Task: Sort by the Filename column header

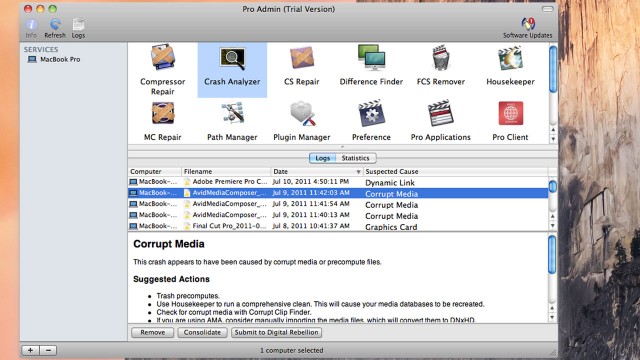Action: click(x=226, y=171)
